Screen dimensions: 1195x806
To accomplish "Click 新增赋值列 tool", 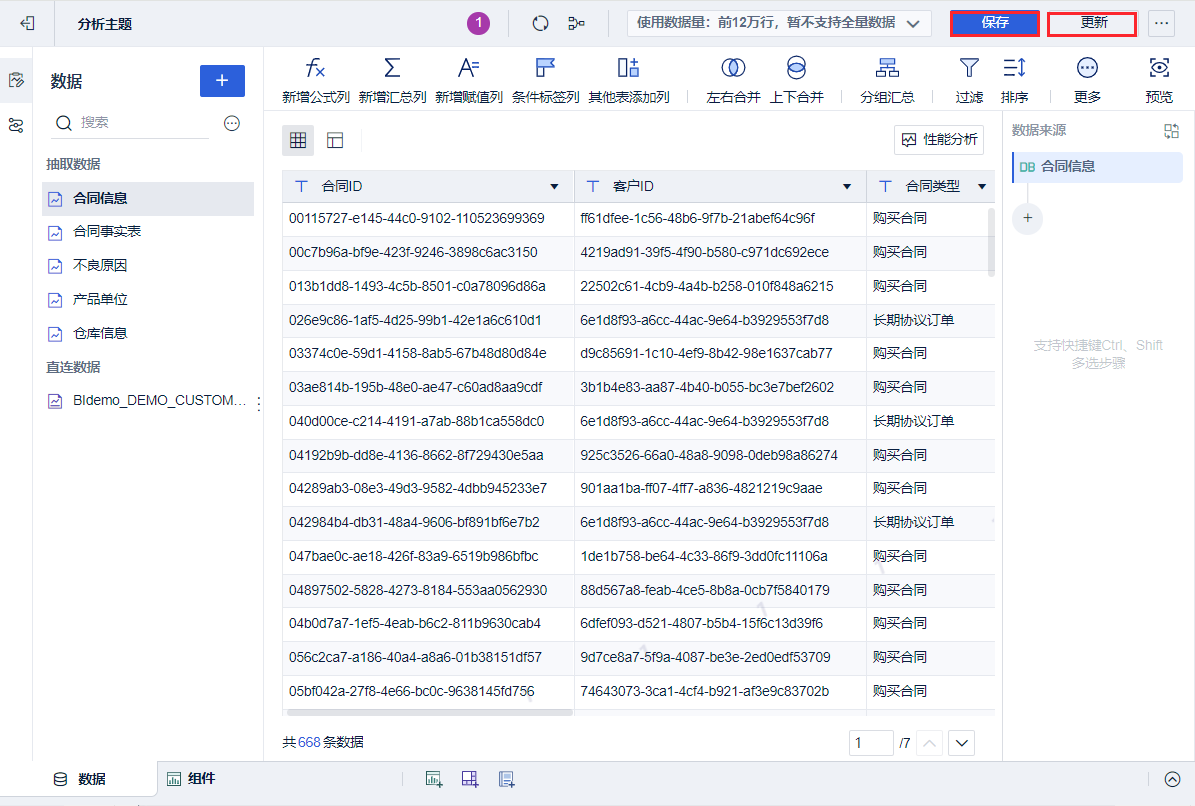I will [469, 79].
